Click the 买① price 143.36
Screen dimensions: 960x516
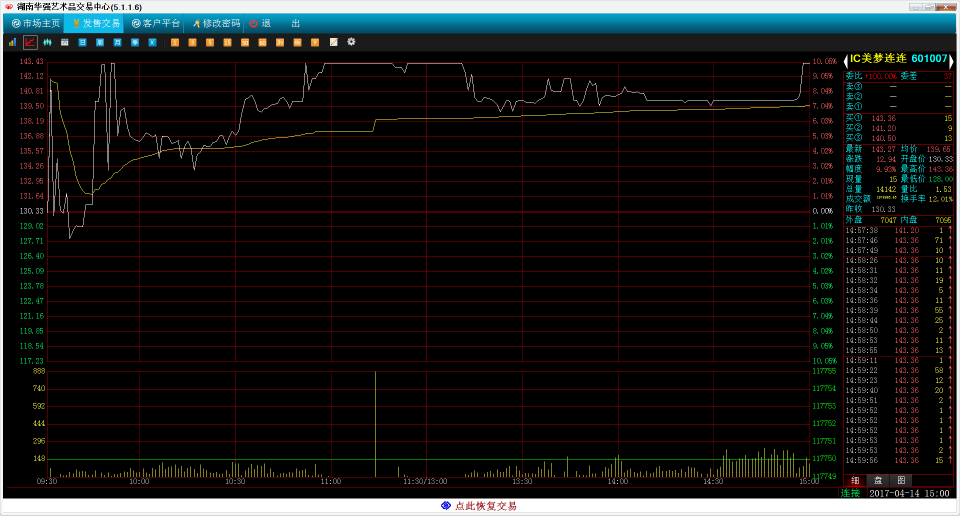point(883,119)
